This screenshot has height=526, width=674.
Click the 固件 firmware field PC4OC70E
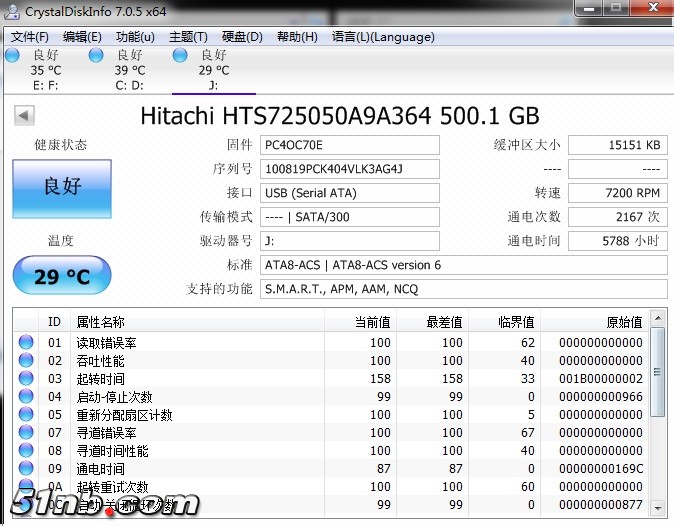[349, 145]
